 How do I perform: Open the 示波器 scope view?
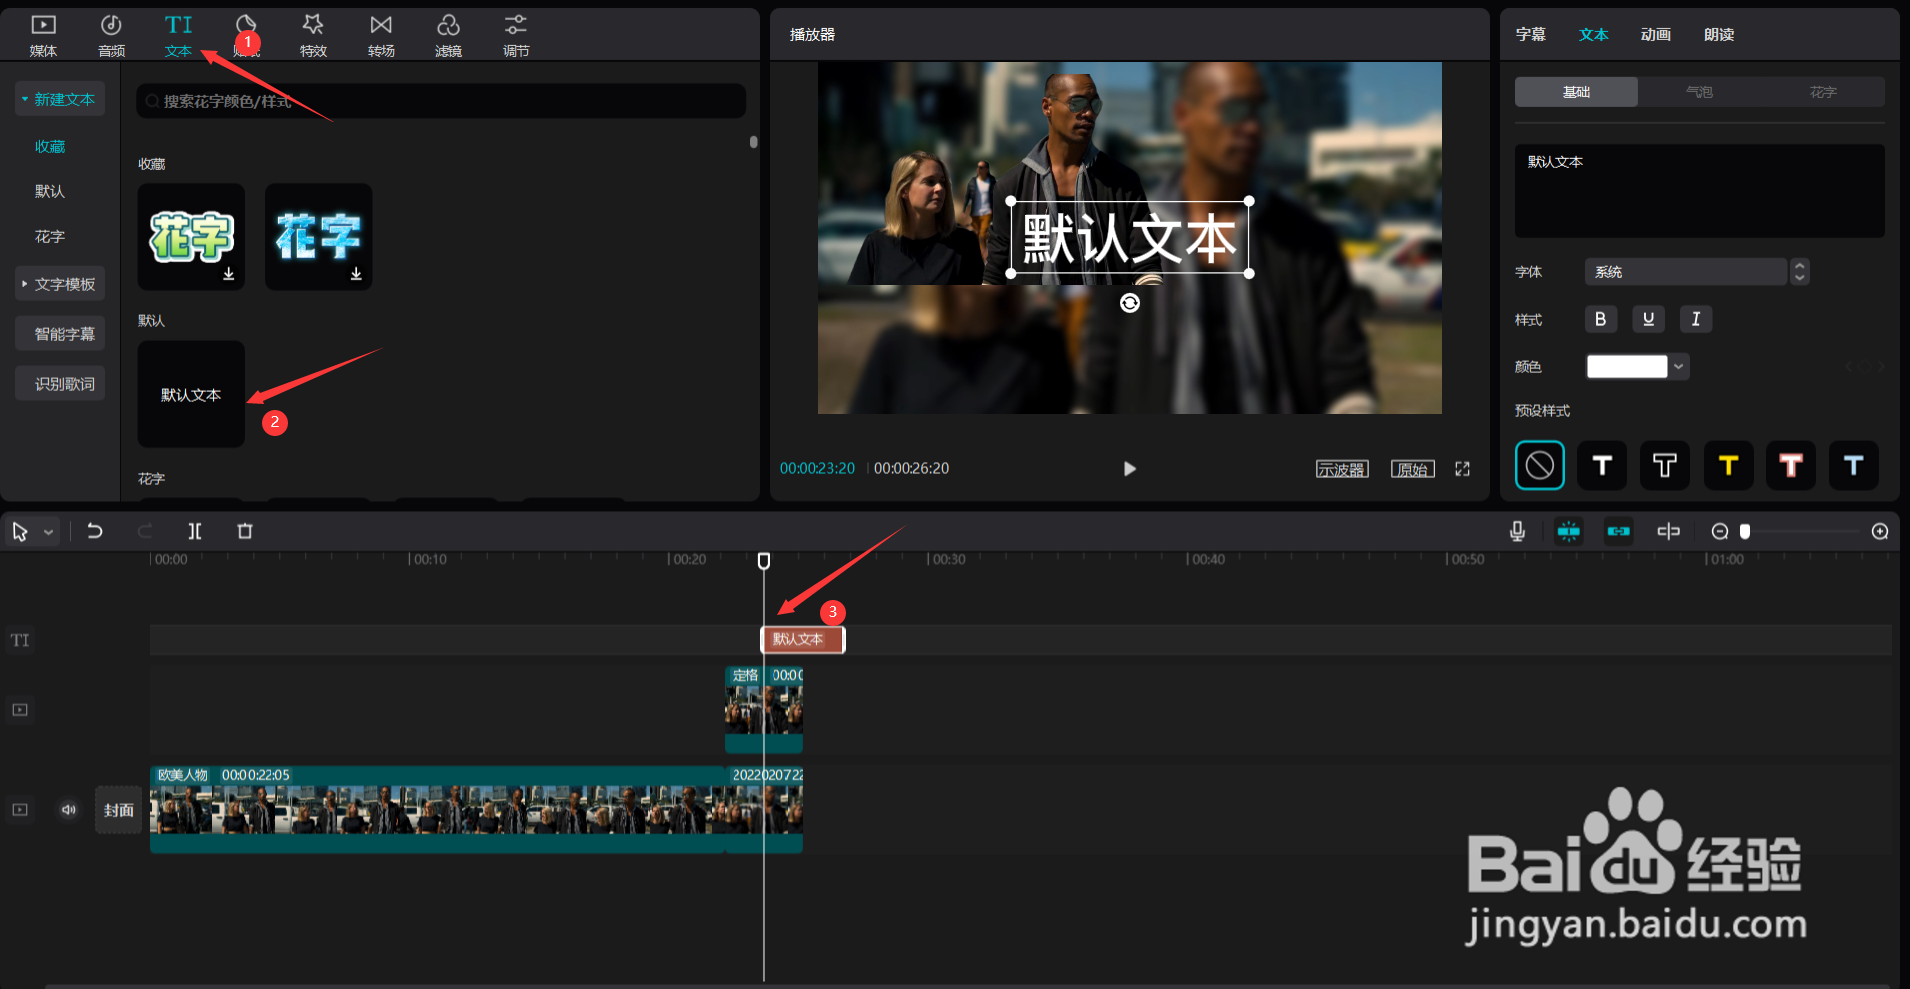click(x=1342, y=469)
